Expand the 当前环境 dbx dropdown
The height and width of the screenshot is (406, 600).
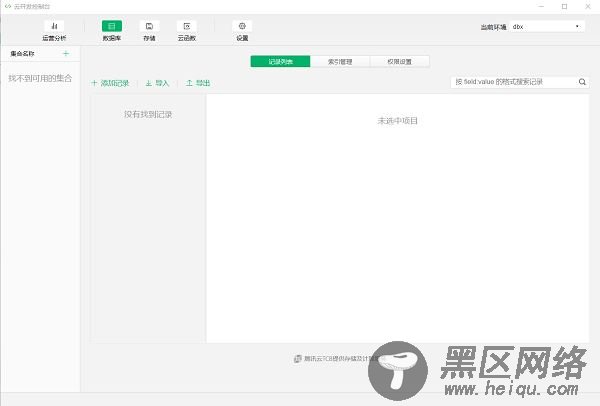pos(547,27)
